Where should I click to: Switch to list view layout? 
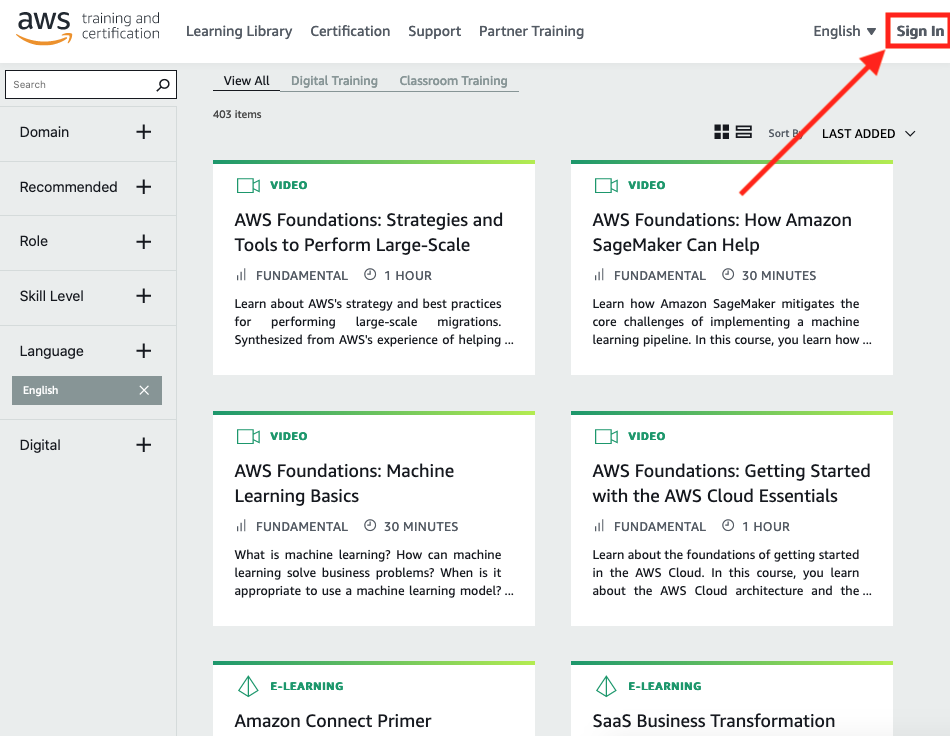pyautogui.click(x=744, y=131)
